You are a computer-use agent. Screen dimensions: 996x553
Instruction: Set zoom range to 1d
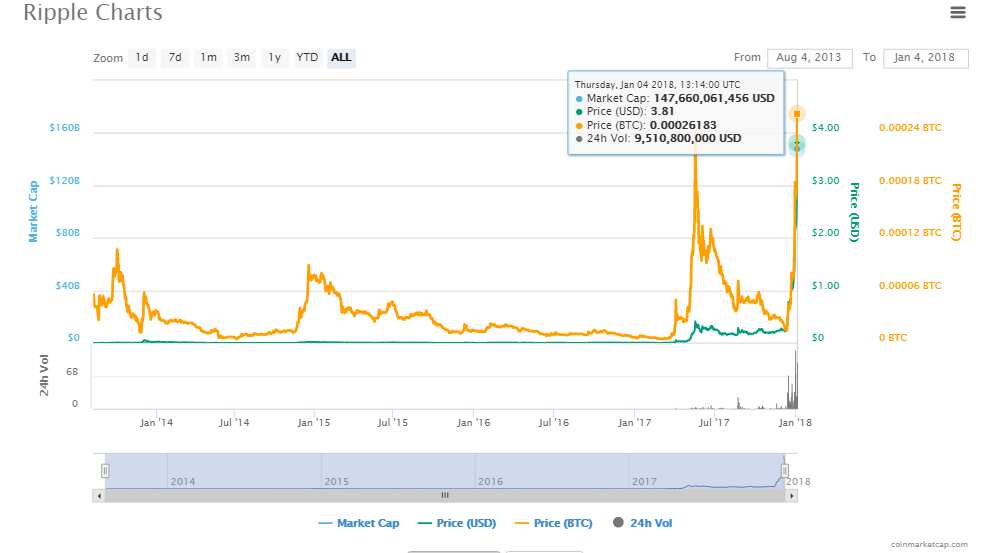(x=142, y=58)
